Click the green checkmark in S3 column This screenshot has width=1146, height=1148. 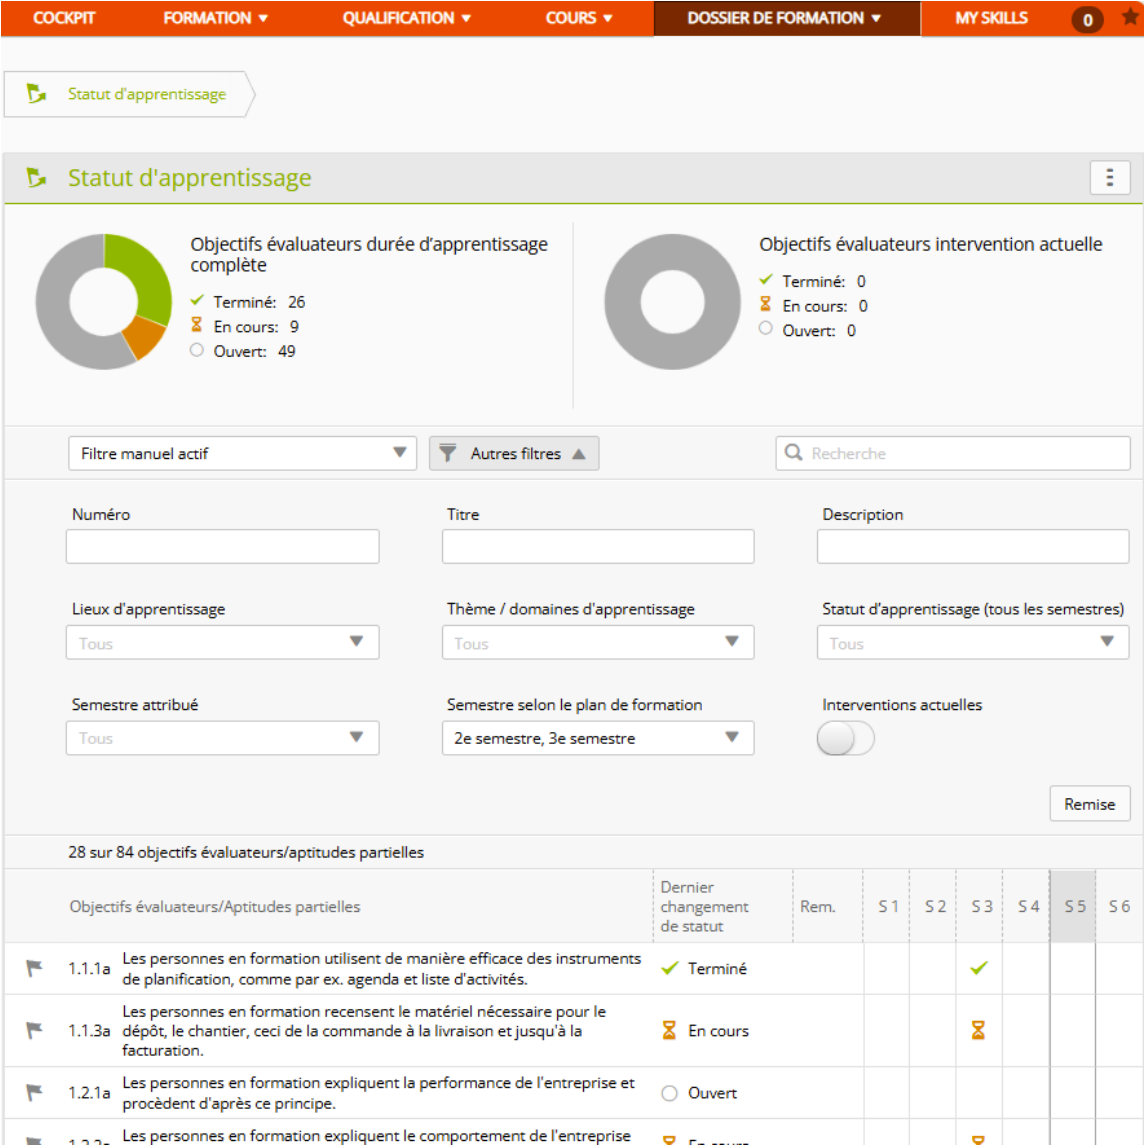click(x=979, y=968)
